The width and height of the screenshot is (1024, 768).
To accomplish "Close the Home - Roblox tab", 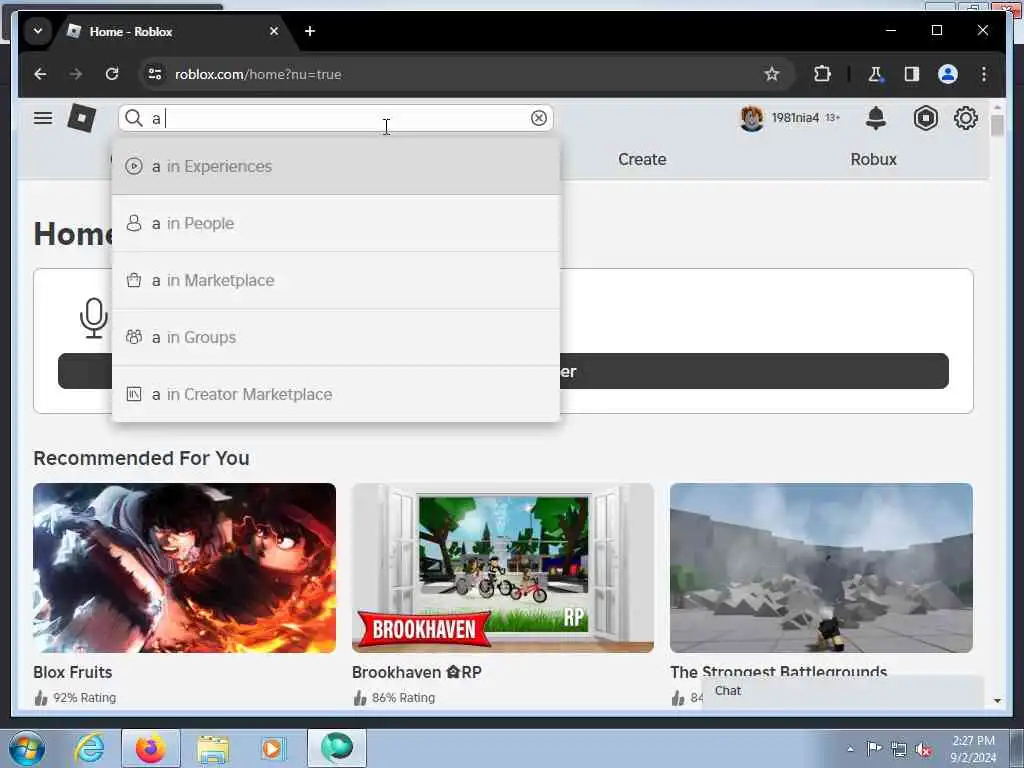I will coord(274,31).
